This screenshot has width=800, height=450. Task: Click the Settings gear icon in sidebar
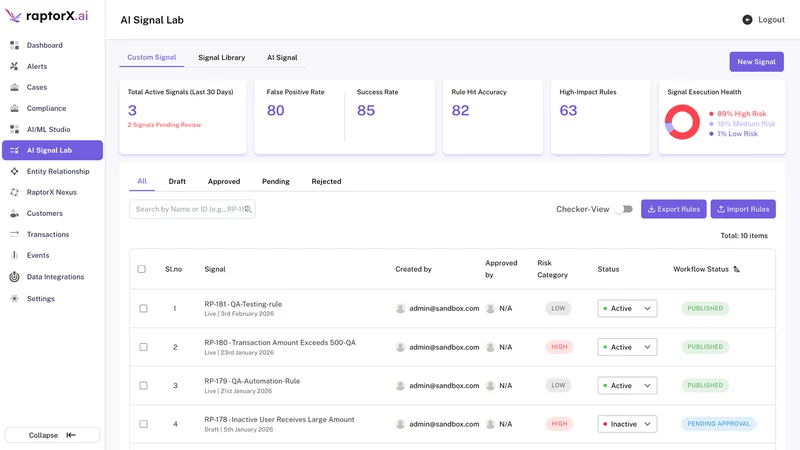click(x=14, y=298)
